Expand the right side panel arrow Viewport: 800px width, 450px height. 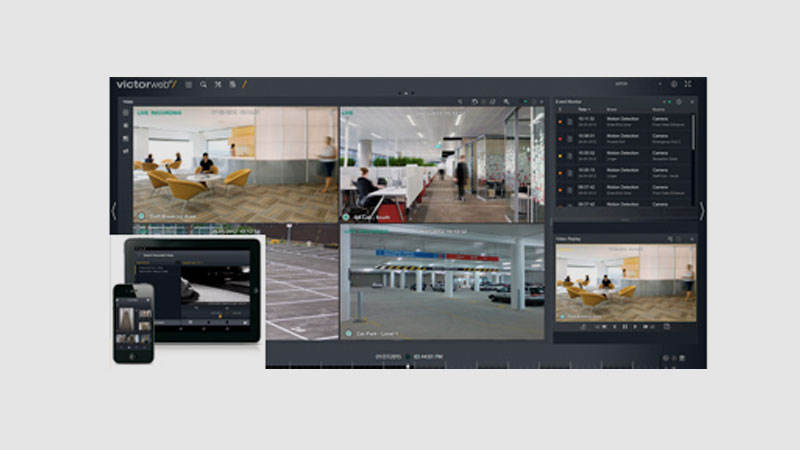tap(701, 211)
